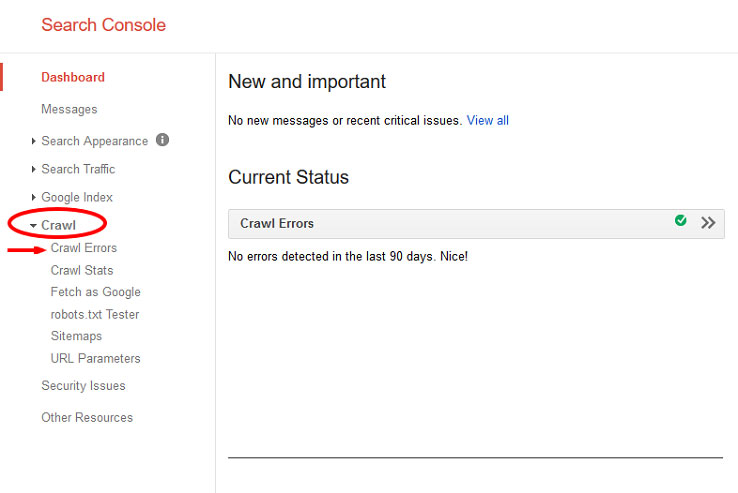Click the Search Appearance info icon
The image size is (738, 493).
162,140
